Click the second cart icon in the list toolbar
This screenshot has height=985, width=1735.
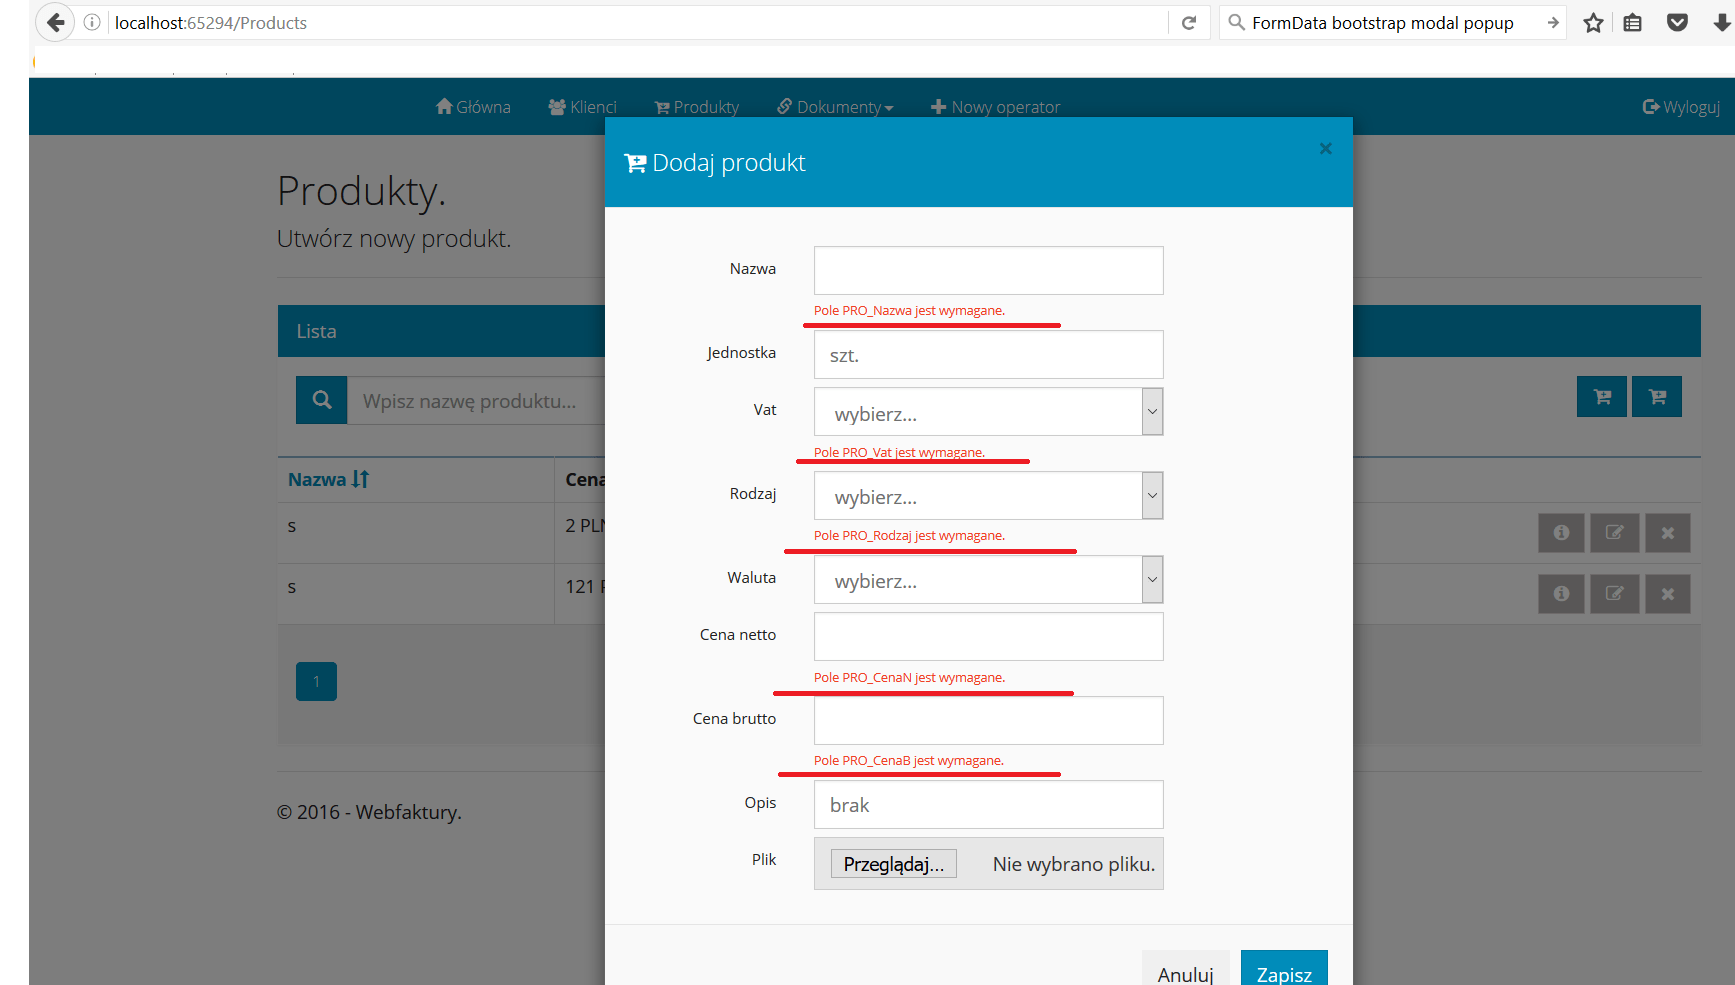pos(1657,396)
